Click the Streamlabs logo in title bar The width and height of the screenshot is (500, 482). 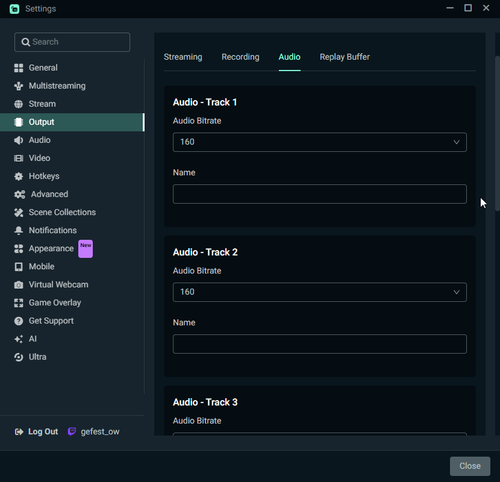tap(14, 9)
